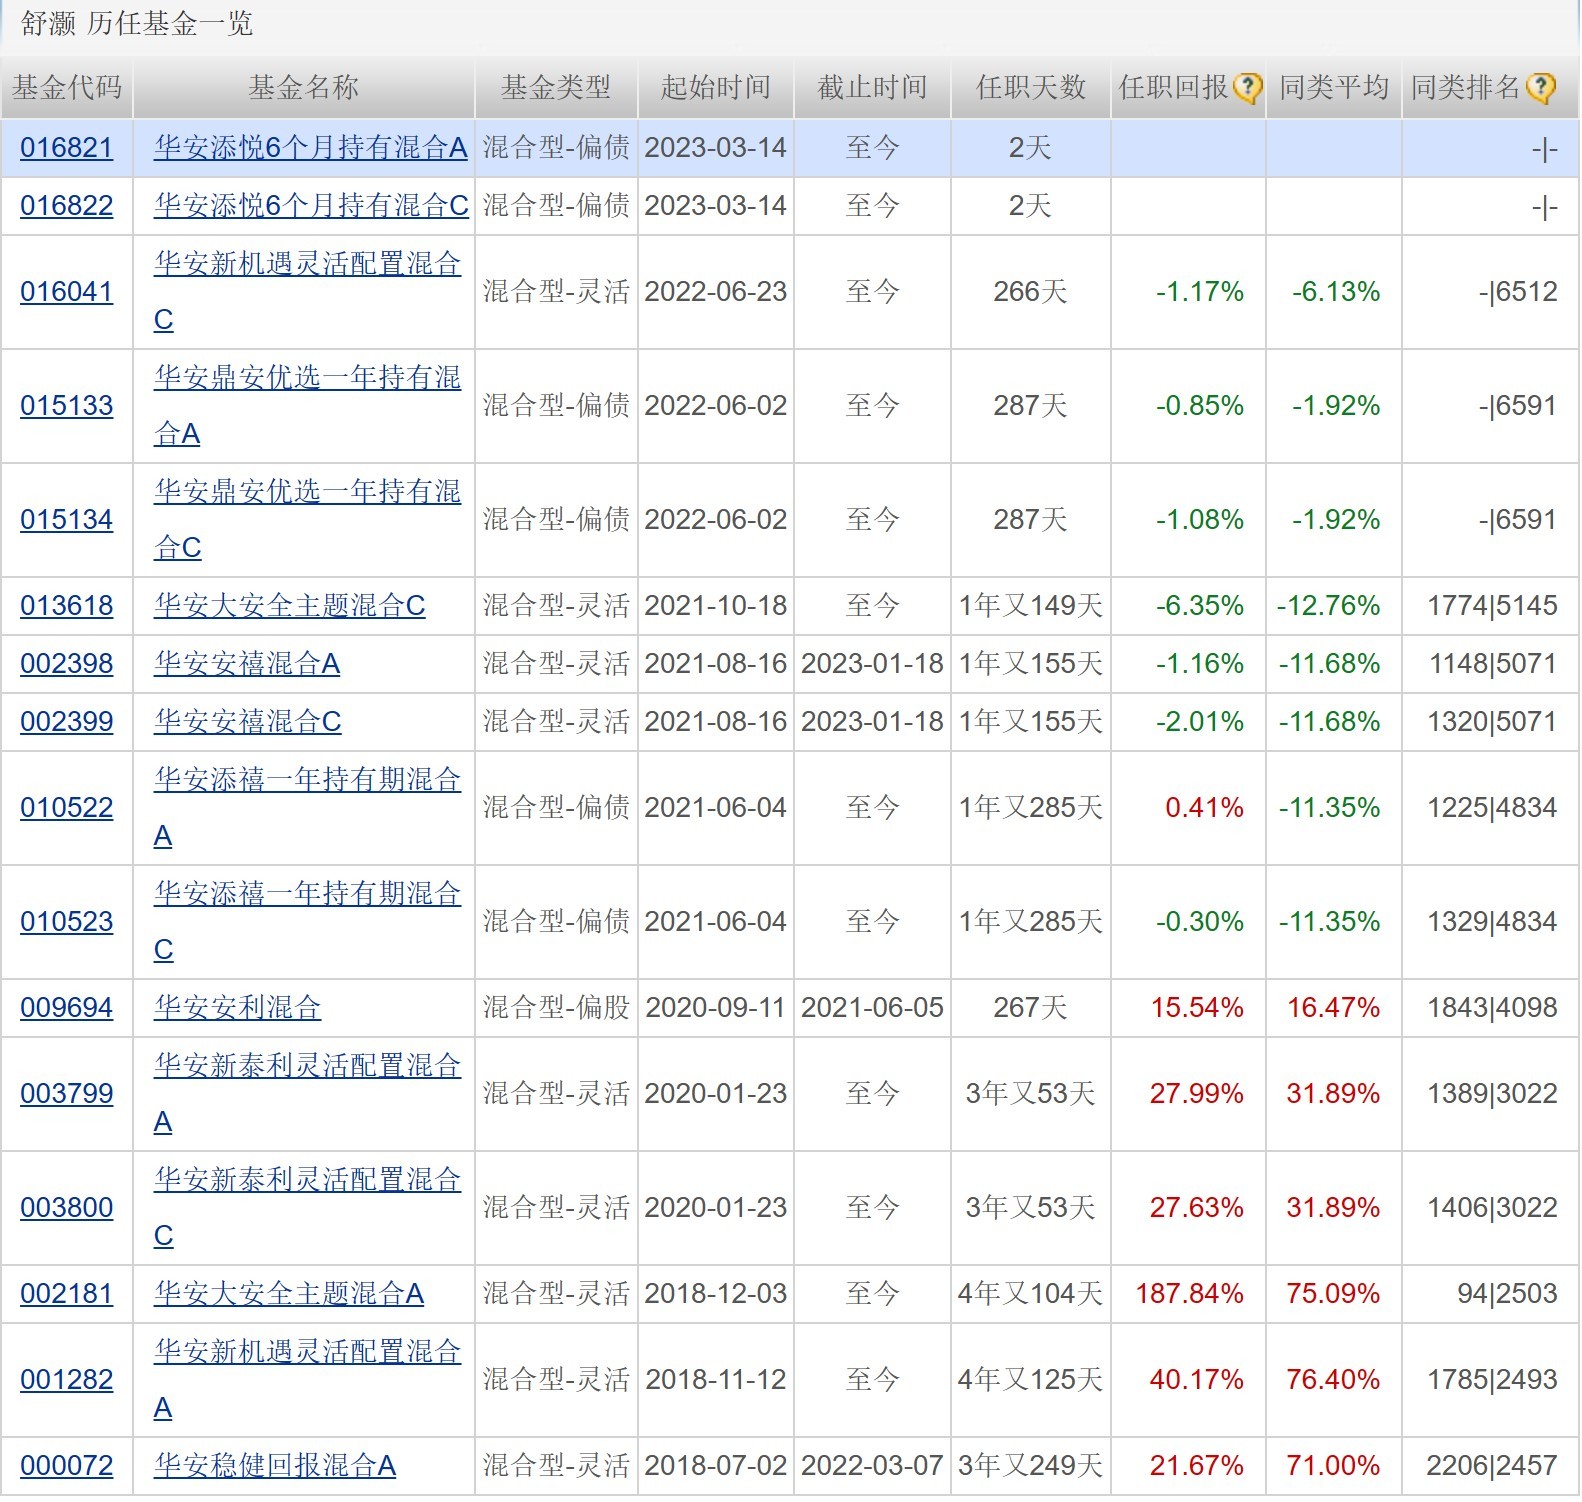Select the 76.40% category average cell
The image size is (1582, 1502).
coord(1333,1380)
